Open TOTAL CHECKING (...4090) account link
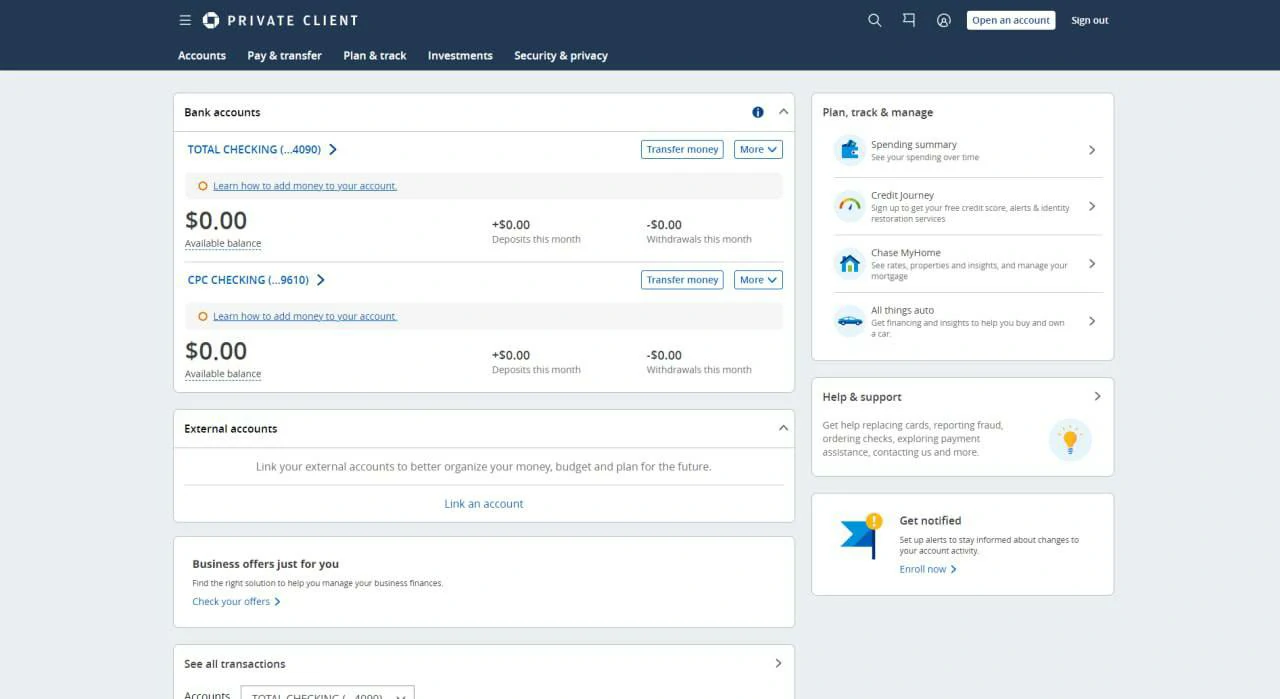Screen dimensions: 1280x699 point(254,149)
